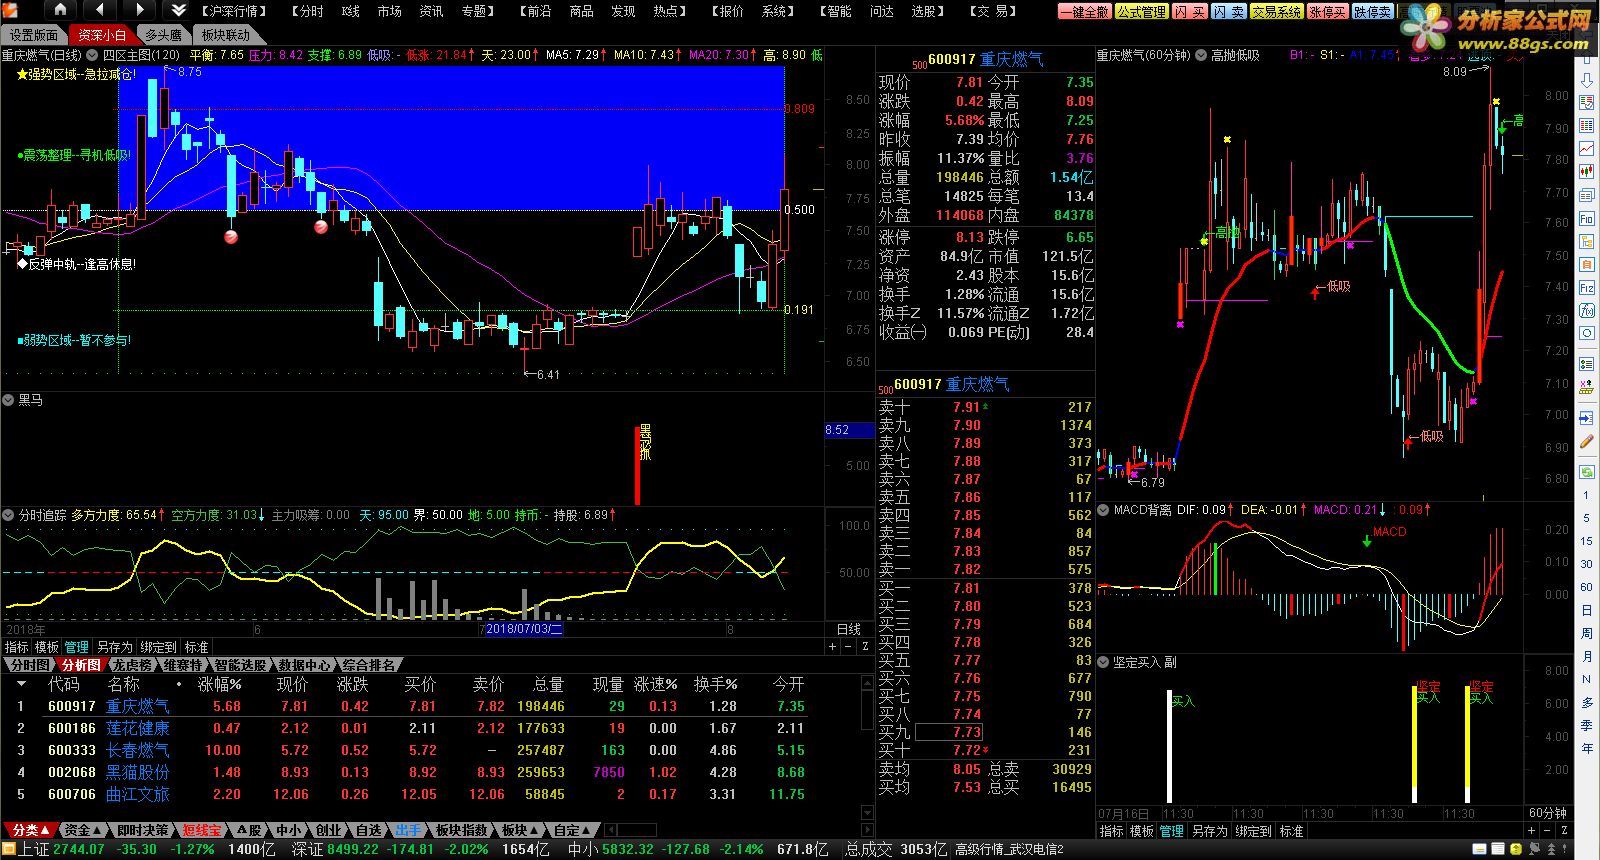Open the 交易系统 button
This screenshot has width=1600, height=860.
click(1276, 12)
